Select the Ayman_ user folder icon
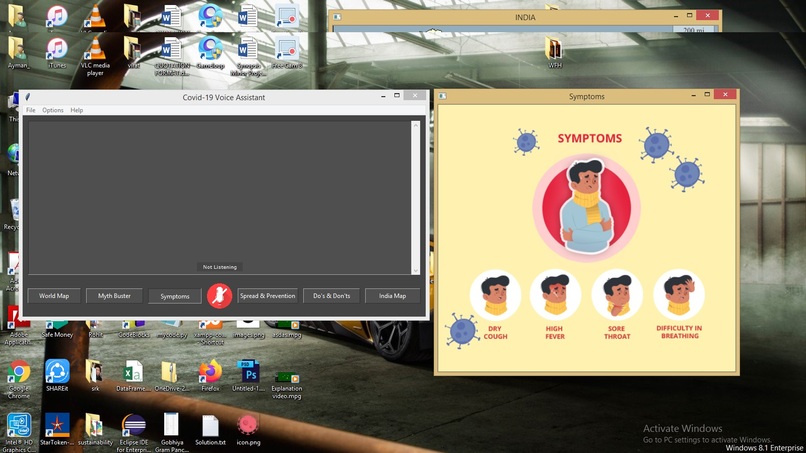Image resolution: width=806 pixels, height=453 pixels. [19, 53]
